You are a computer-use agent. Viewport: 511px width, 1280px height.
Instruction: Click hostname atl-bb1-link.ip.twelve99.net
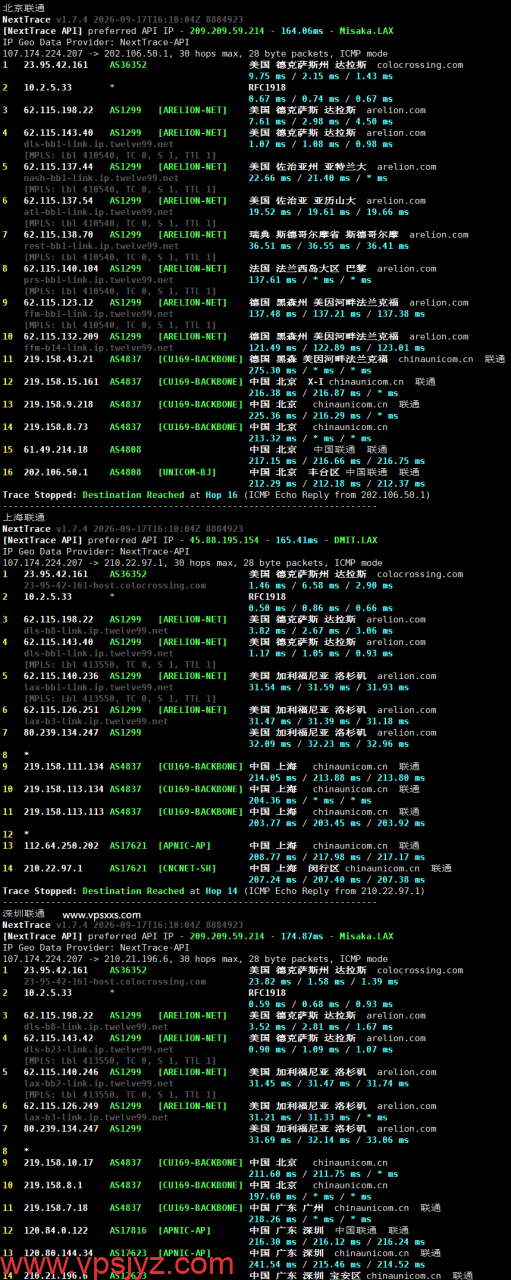point(98,212)
